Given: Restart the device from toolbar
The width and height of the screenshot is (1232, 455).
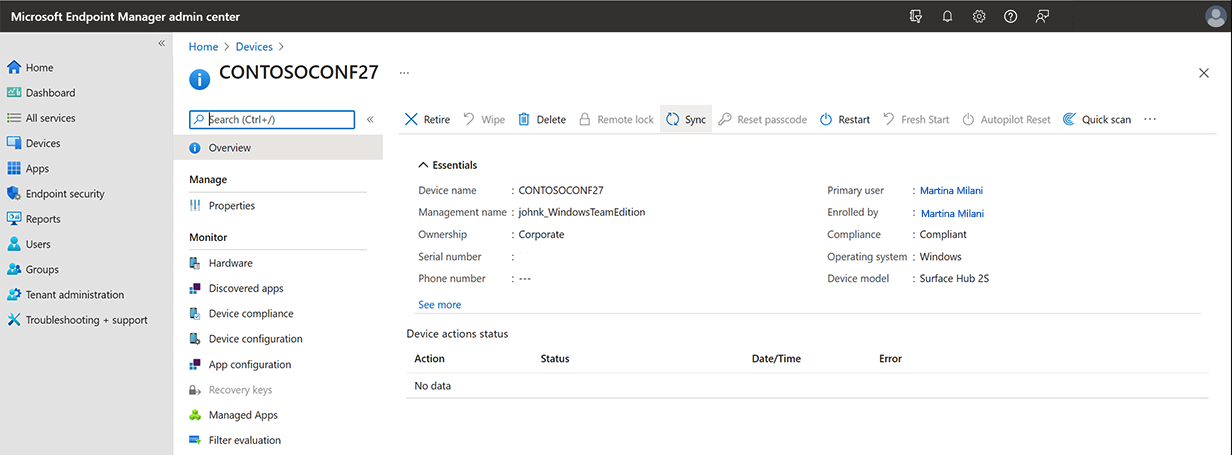Looking at the screenshot, I should point(844,119).
